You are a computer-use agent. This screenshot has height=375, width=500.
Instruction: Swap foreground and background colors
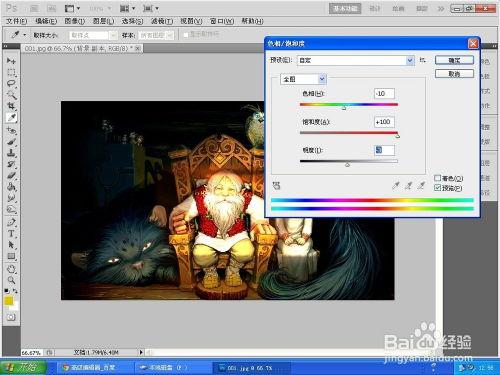pyautogui.click(x=15, y=291)
